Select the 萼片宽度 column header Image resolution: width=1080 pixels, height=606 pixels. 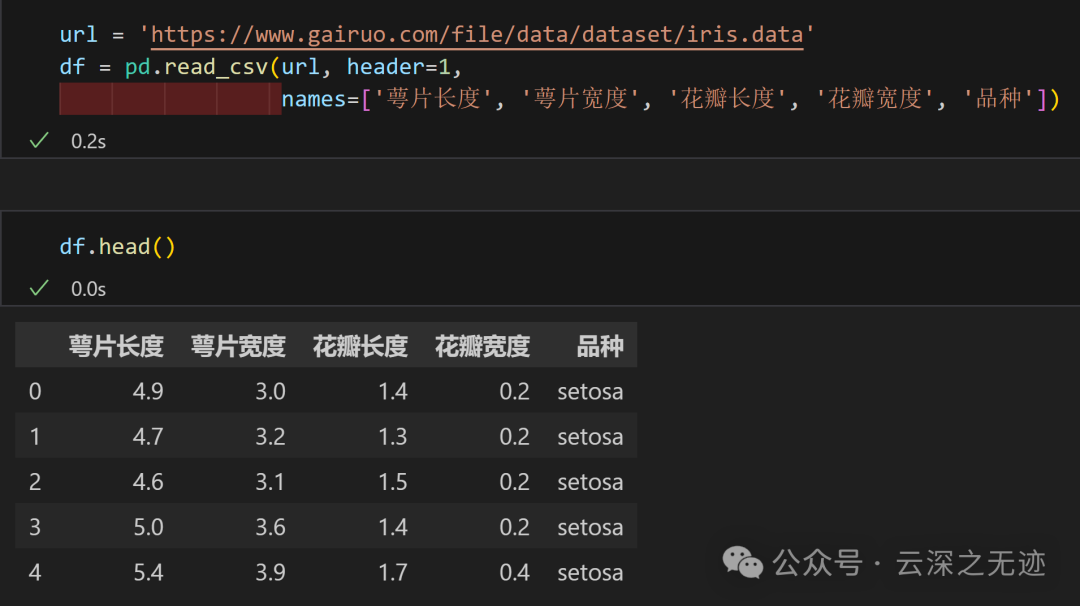(238, 347)
